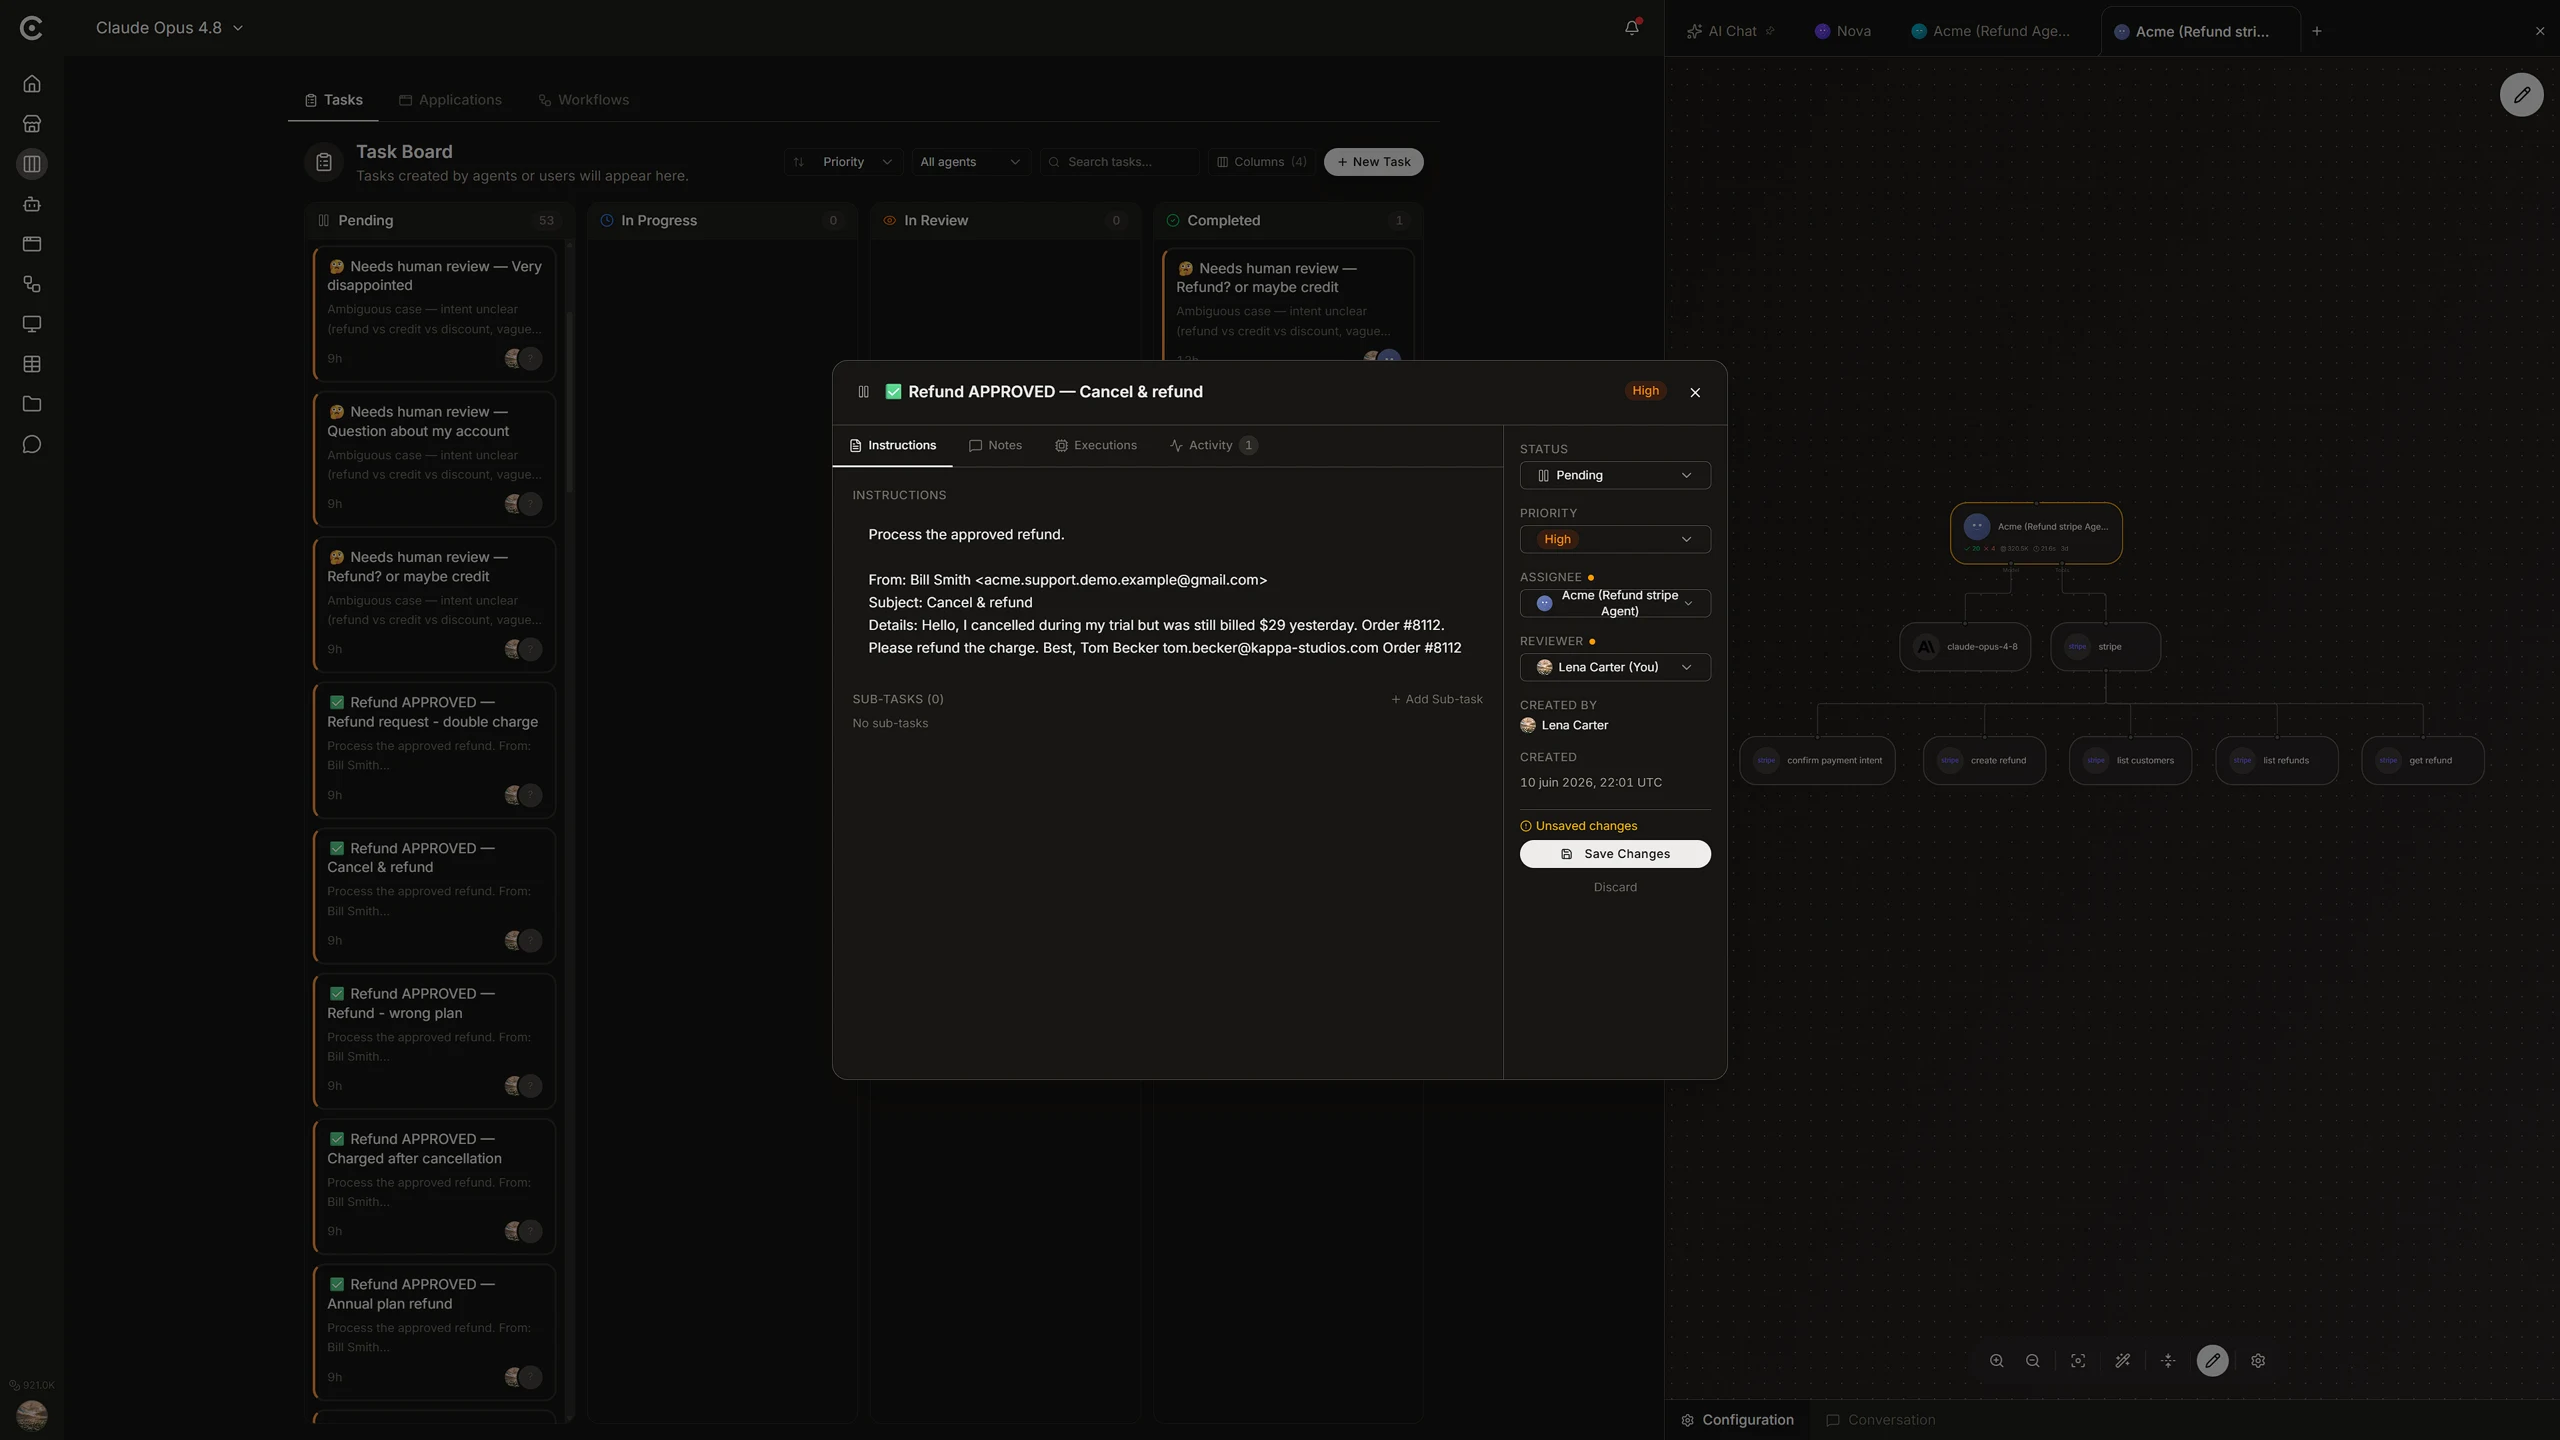Screen dimensions: 2560x1440
Task: Open the Priority High dropdown in dialog
Action: click(1615, 539)
